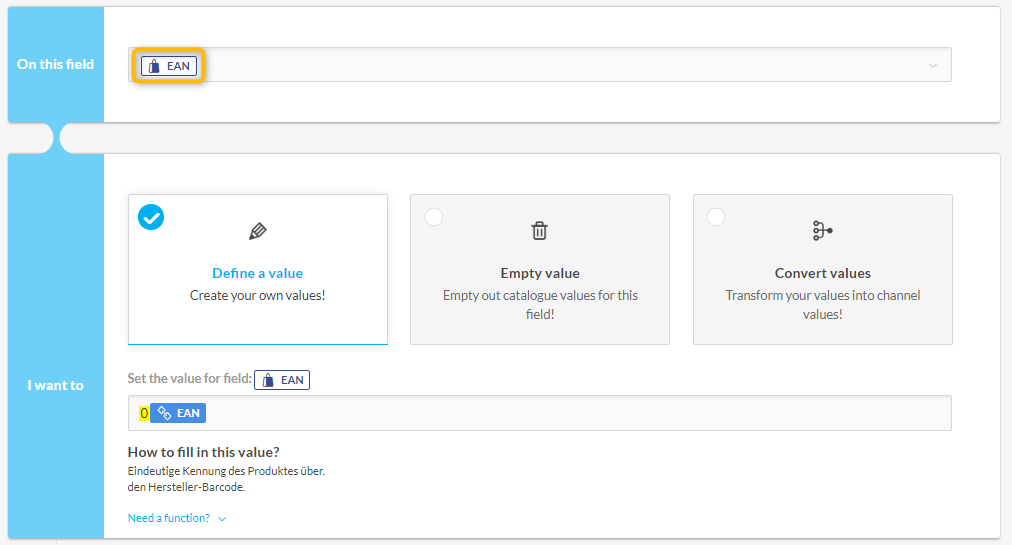The image size is (1012, 545).
Task: Click the link icon in the blue EAN chip
Action: pyautogui.click(x=165, y=413)
